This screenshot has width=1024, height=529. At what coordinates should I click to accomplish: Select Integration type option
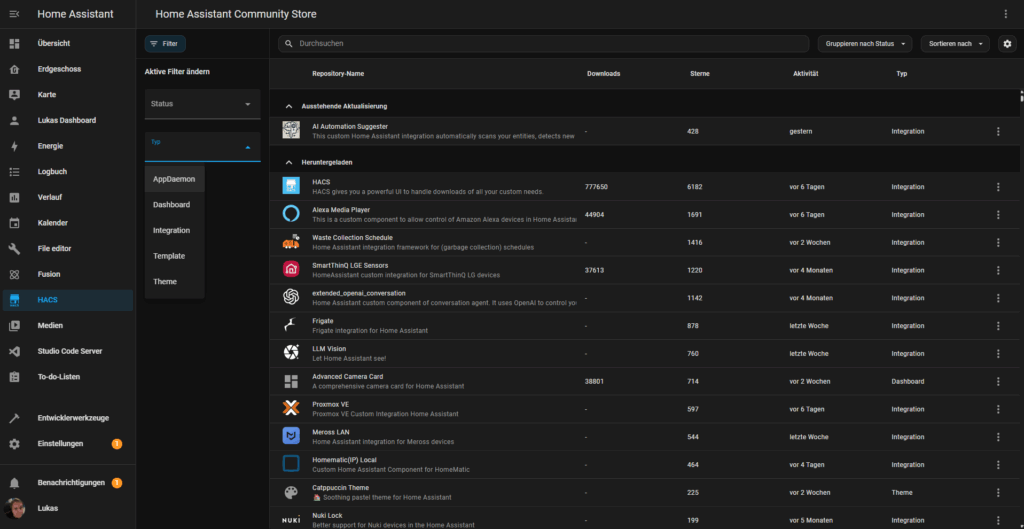click(x=174, y=231)
